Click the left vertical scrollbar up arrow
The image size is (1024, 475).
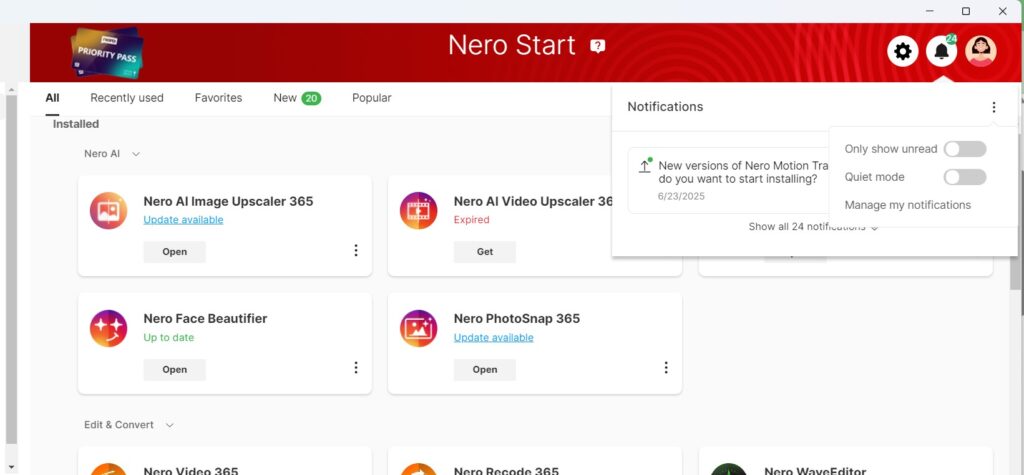[11, 90]
